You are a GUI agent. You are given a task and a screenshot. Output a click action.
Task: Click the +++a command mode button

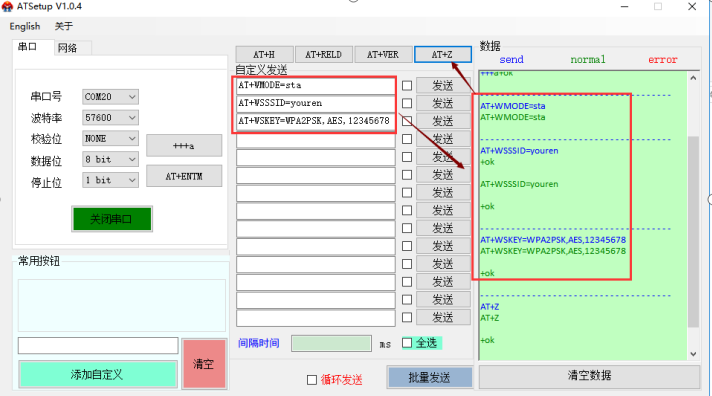184,146
